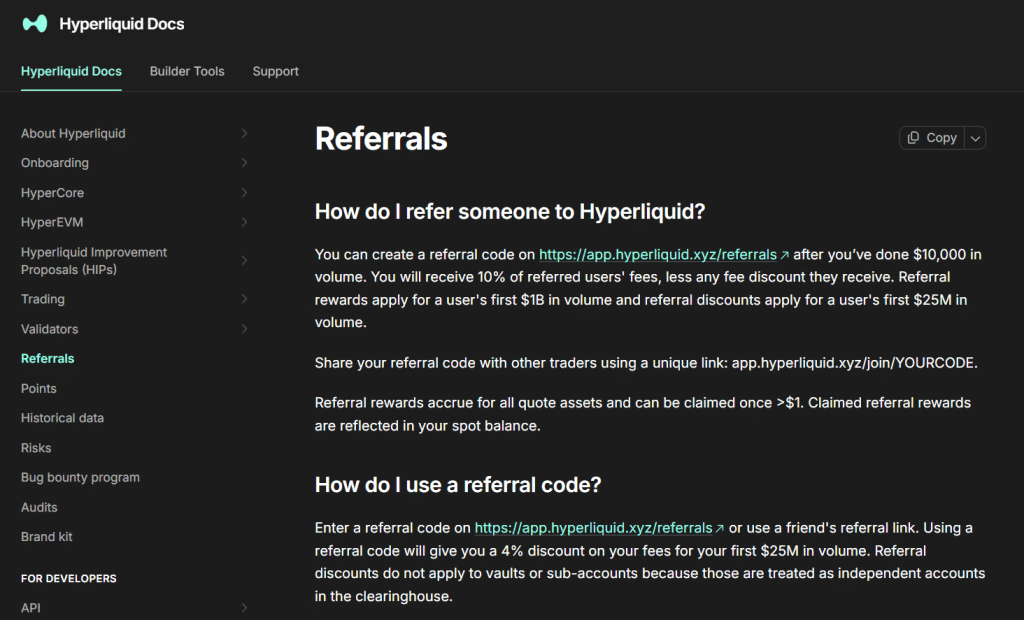Click the FOR DEVELOPERS section label
The height and width of the screenshot is (620, 1024).
click(x=69, y=579)
